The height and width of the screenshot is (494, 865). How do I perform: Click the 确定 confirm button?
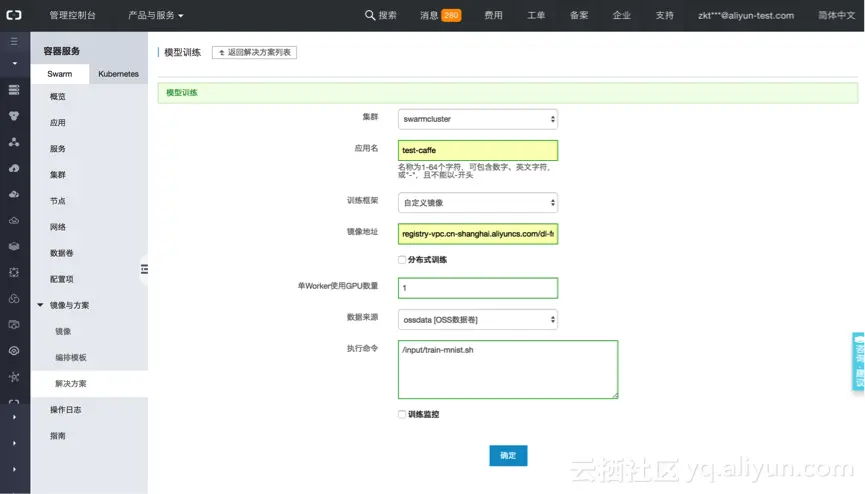(x=508, y=455)
